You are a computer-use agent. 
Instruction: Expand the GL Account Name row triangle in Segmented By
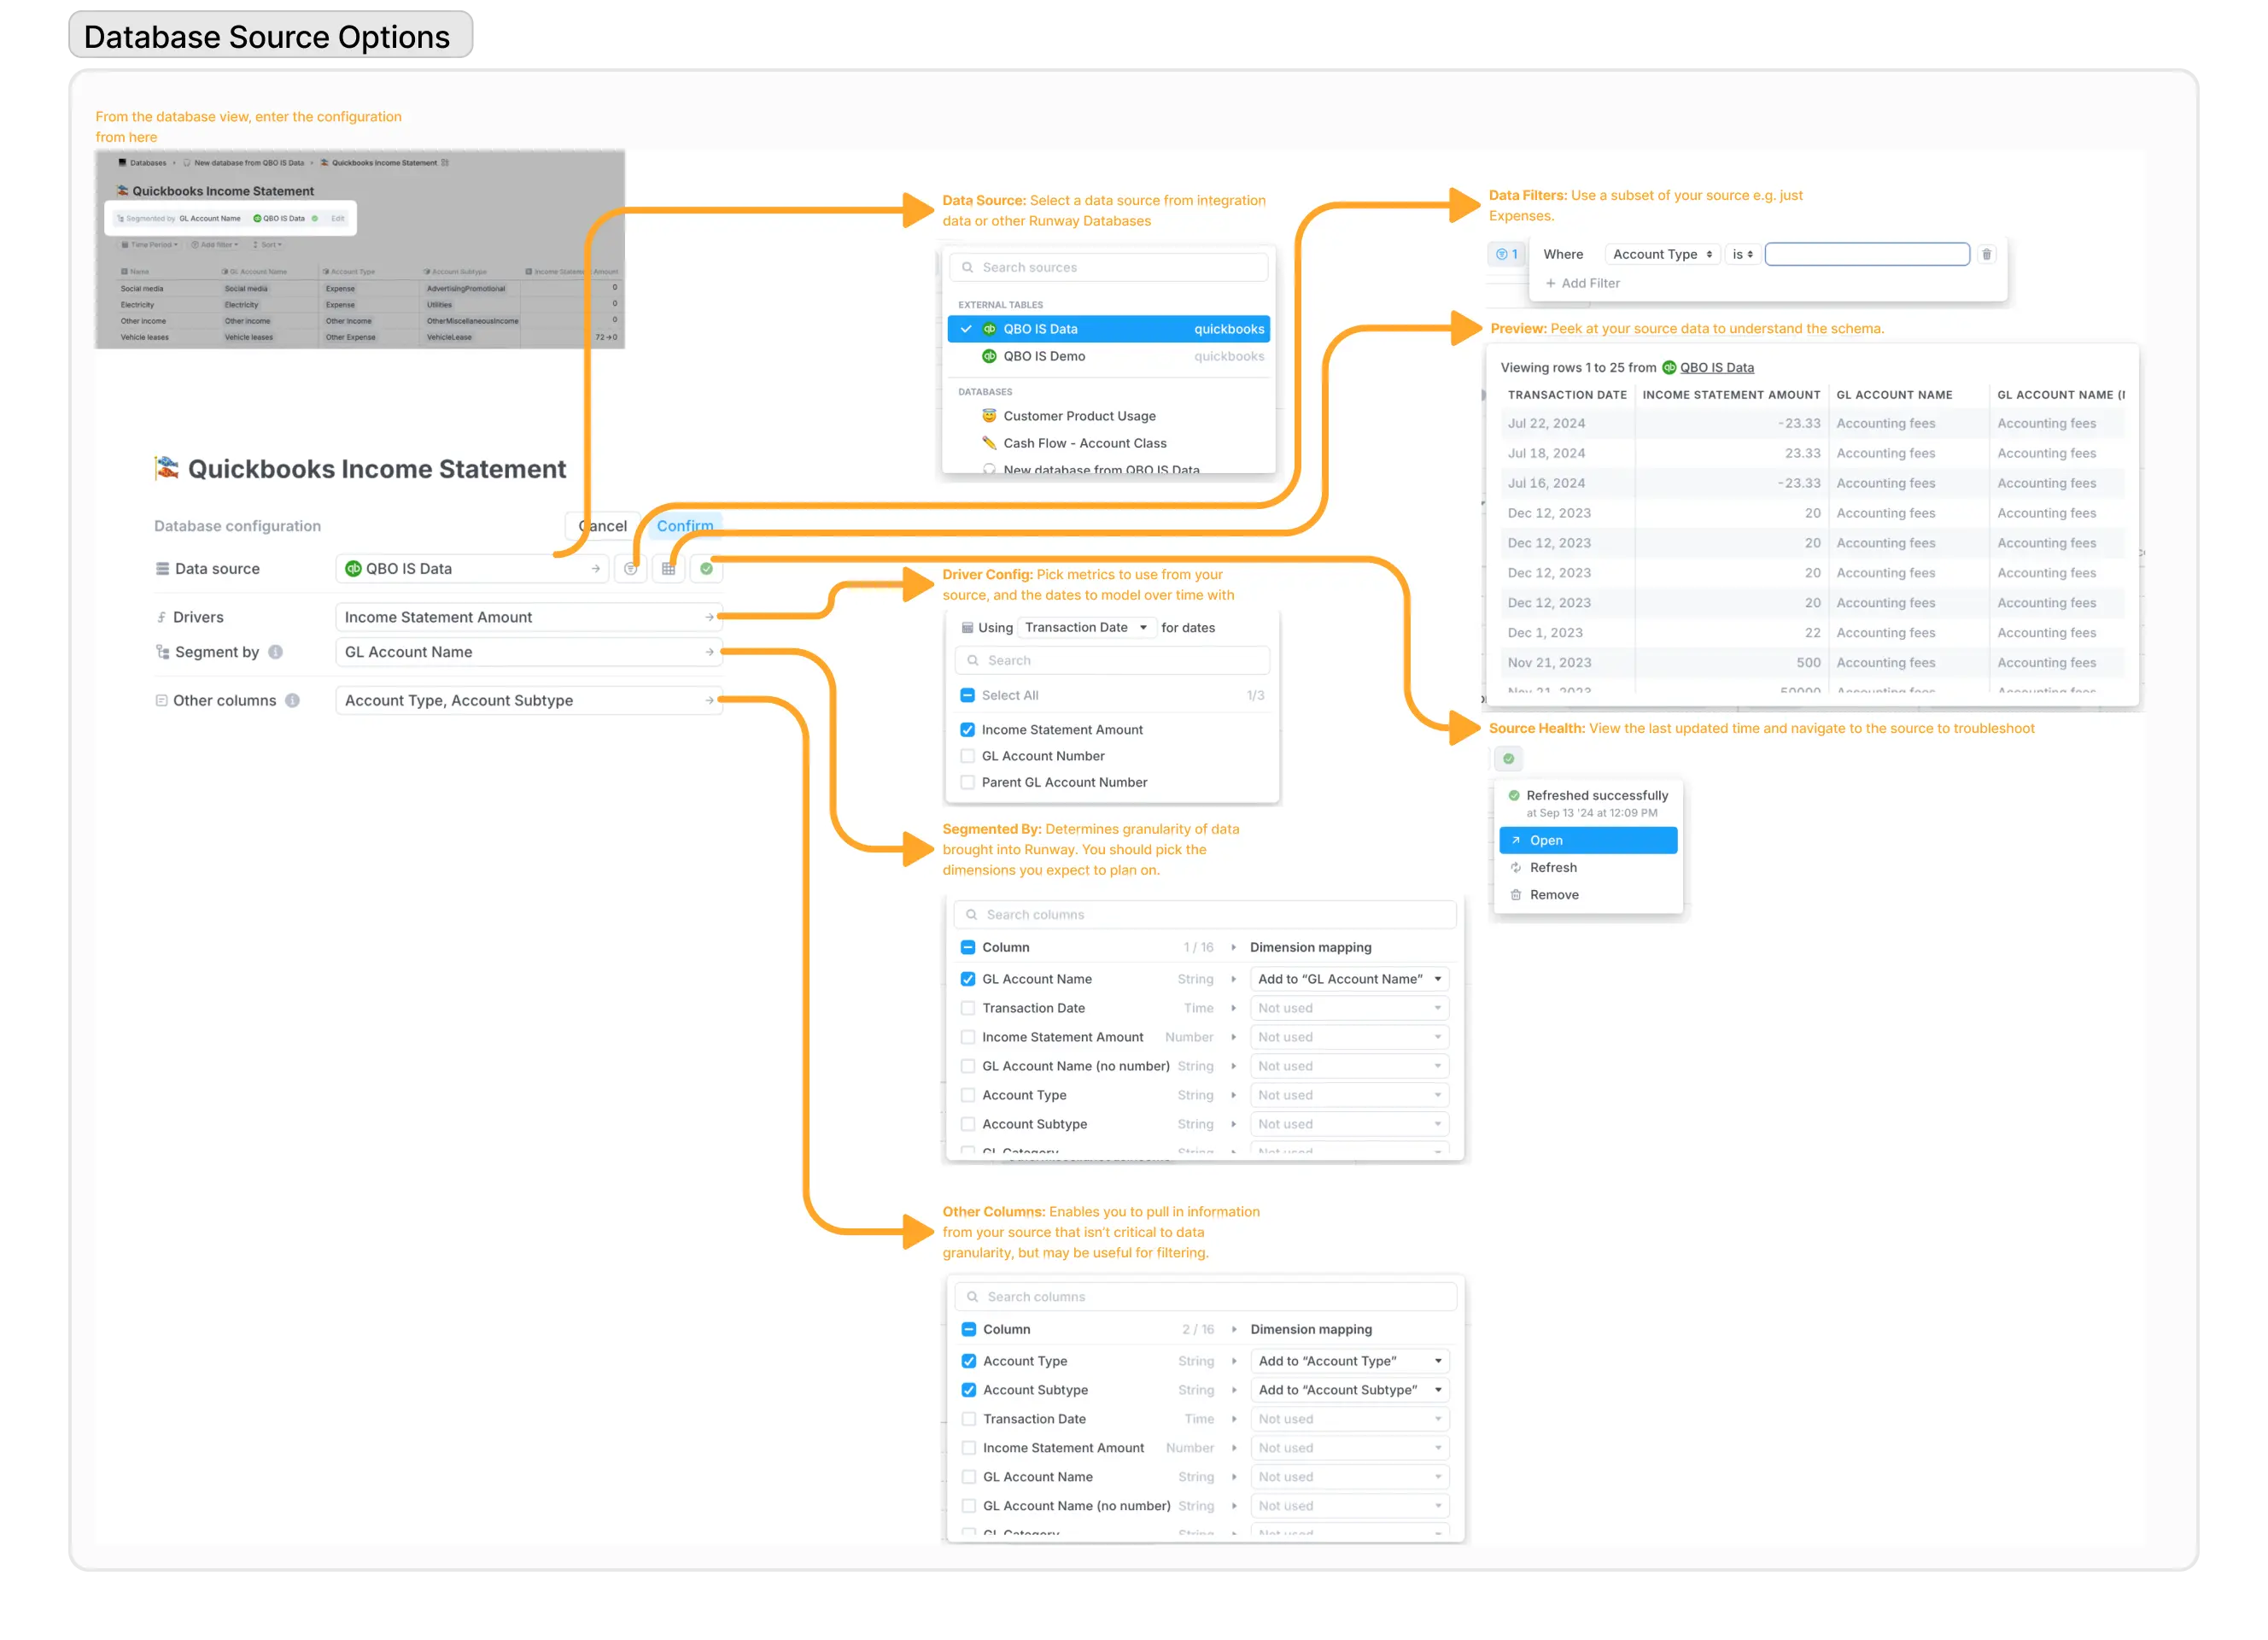(1233, 979)
